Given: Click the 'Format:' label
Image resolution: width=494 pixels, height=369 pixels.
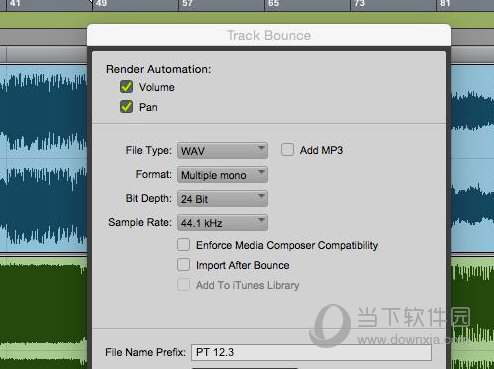Looking at the screenshot, I should pos(154,174).
